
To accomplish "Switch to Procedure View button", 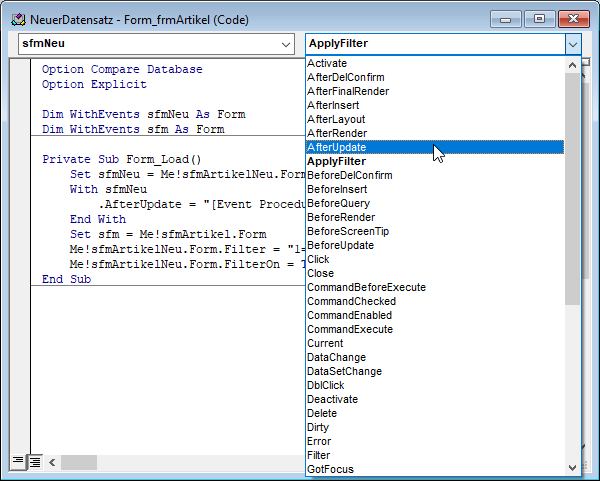I will [x=18, y=461].
